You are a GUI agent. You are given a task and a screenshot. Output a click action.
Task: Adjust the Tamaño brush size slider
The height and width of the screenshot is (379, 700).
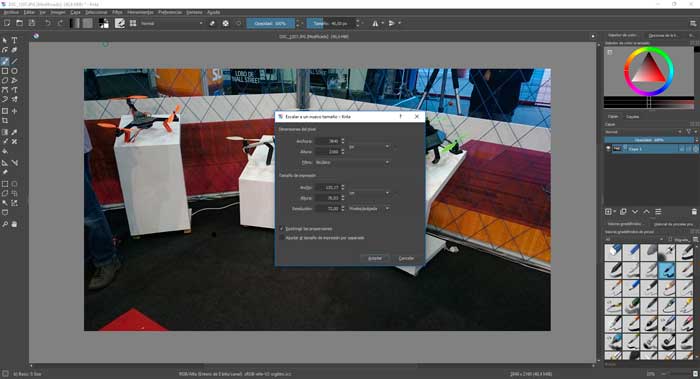pos(330,23)
